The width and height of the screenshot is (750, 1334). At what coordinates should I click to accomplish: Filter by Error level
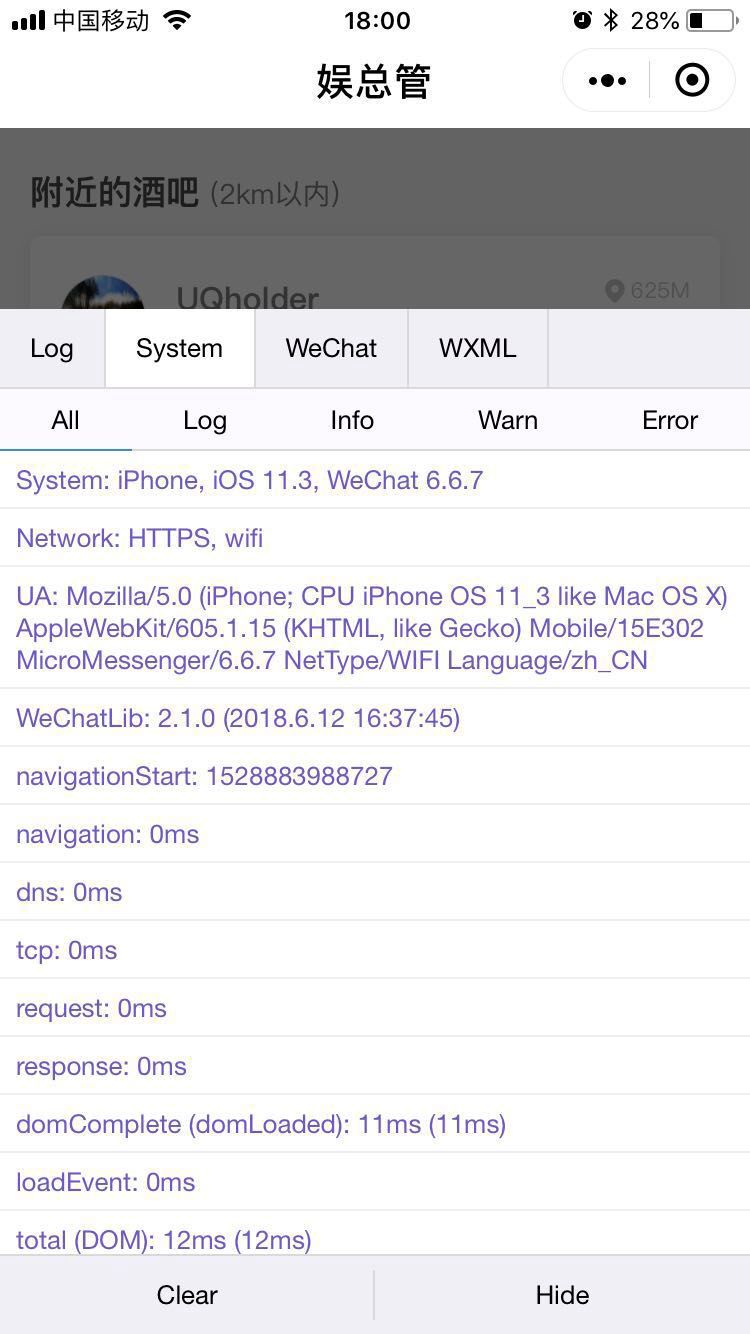click(x=670, y=420)
